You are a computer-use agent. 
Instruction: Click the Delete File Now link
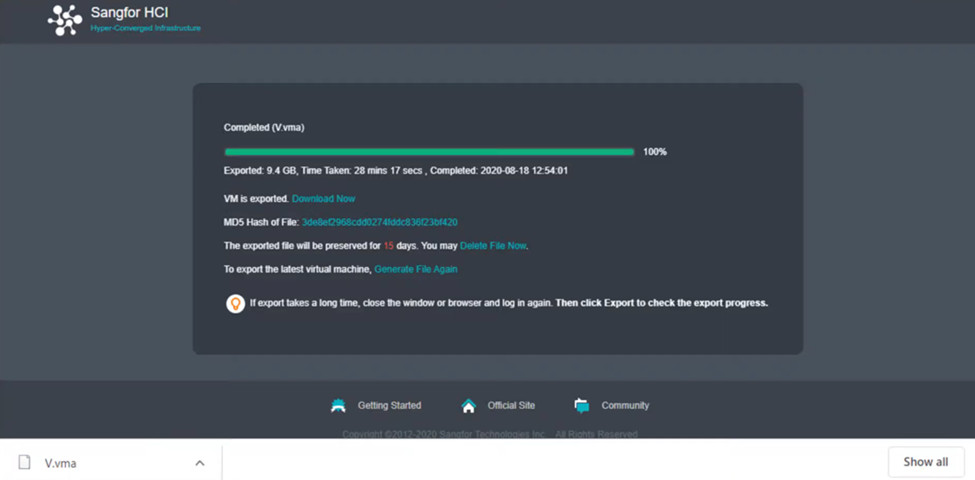click(493, 246)
